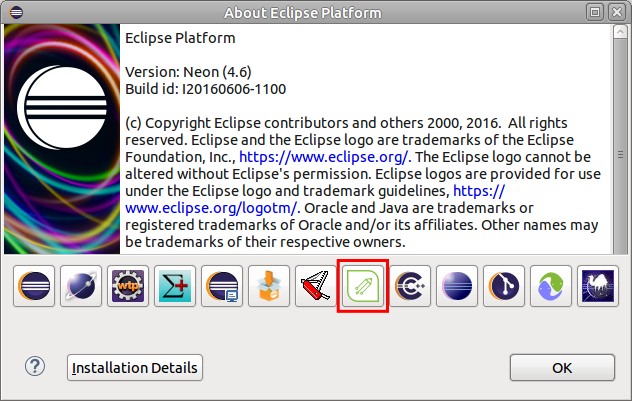
Task: Open the orange Git branch feature icon
Action: [505, 286]
